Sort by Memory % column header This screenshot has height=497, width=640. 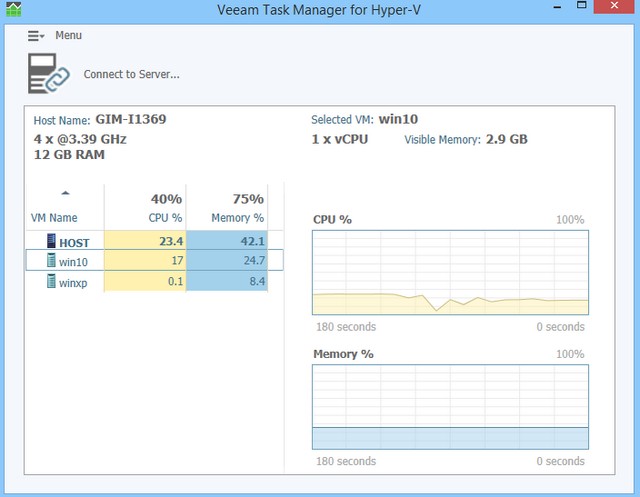pyautogui.click(x=238, y=218)
